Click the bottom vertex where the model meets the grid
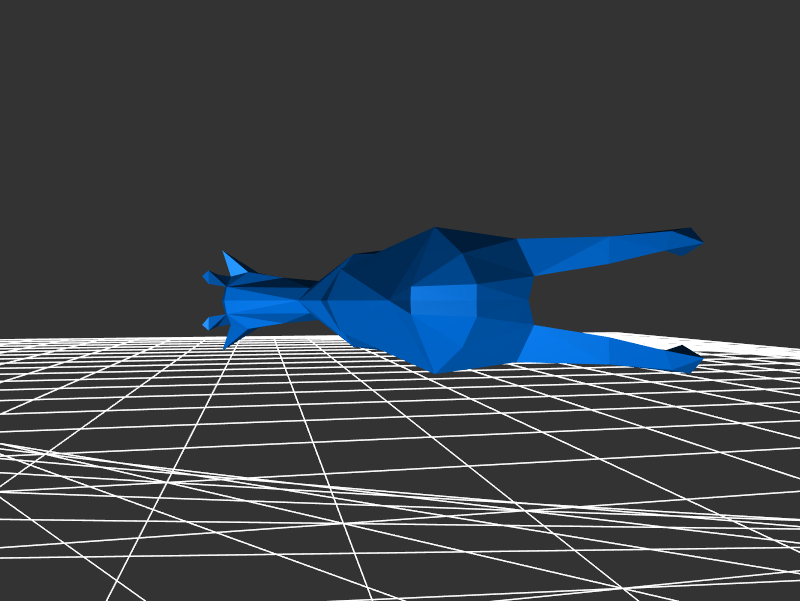The image size is (800, 601). 435,372
